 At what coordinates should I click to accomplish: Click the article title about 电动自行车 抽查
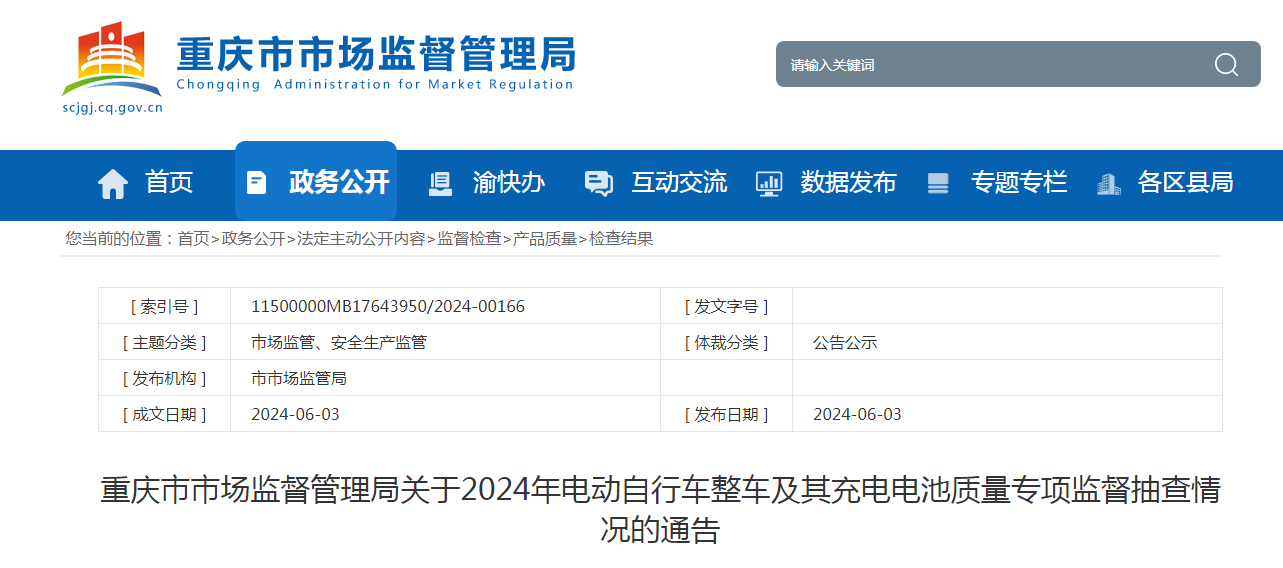(660, 510)
